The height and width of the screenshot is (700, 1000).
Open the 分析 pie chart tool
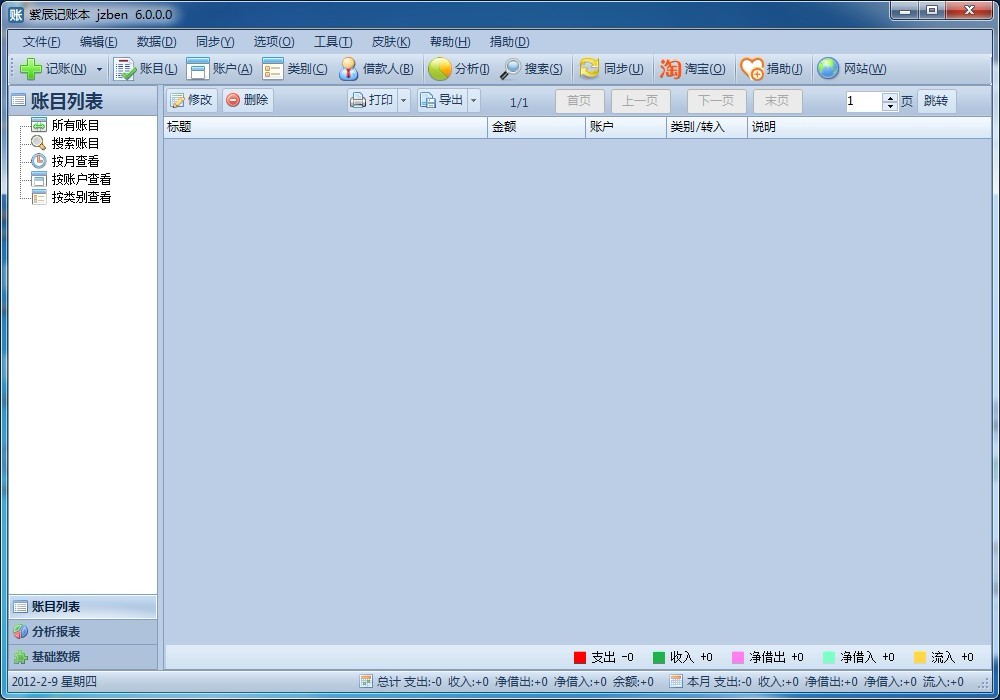click(439, 69)
